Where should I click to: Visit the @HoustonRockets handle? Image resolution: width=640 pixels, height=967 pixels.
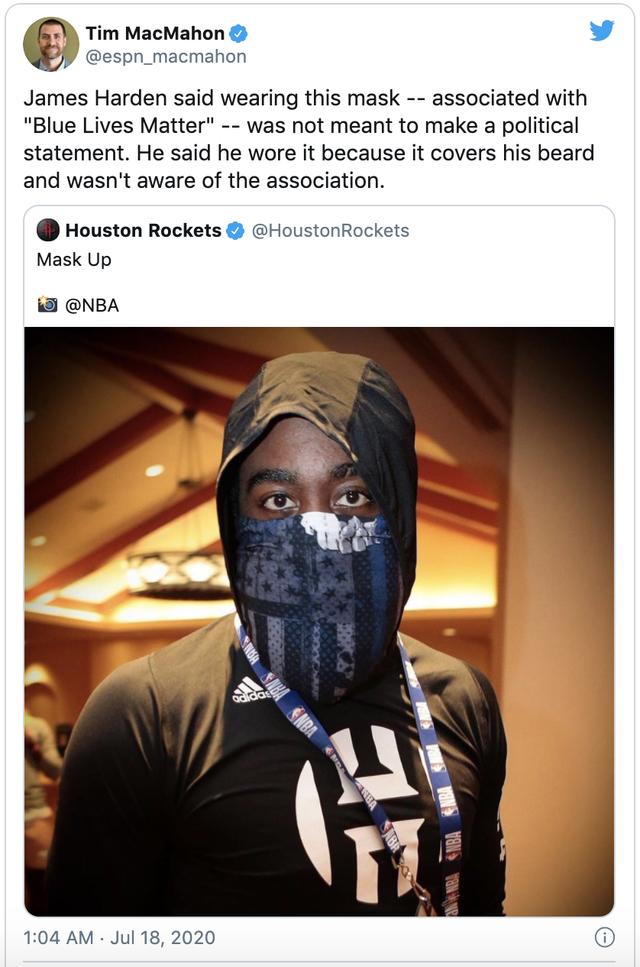330,231
